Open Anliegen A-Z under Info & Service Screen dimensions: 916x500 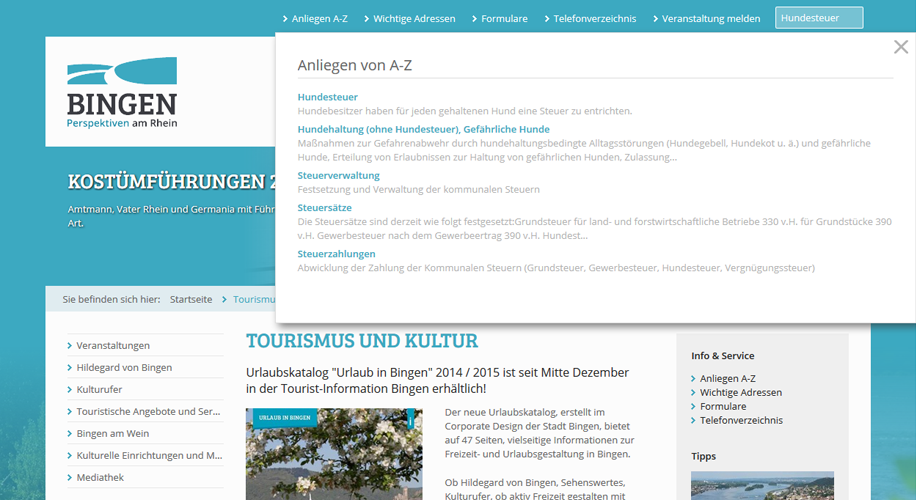click(x=727, y=379)
